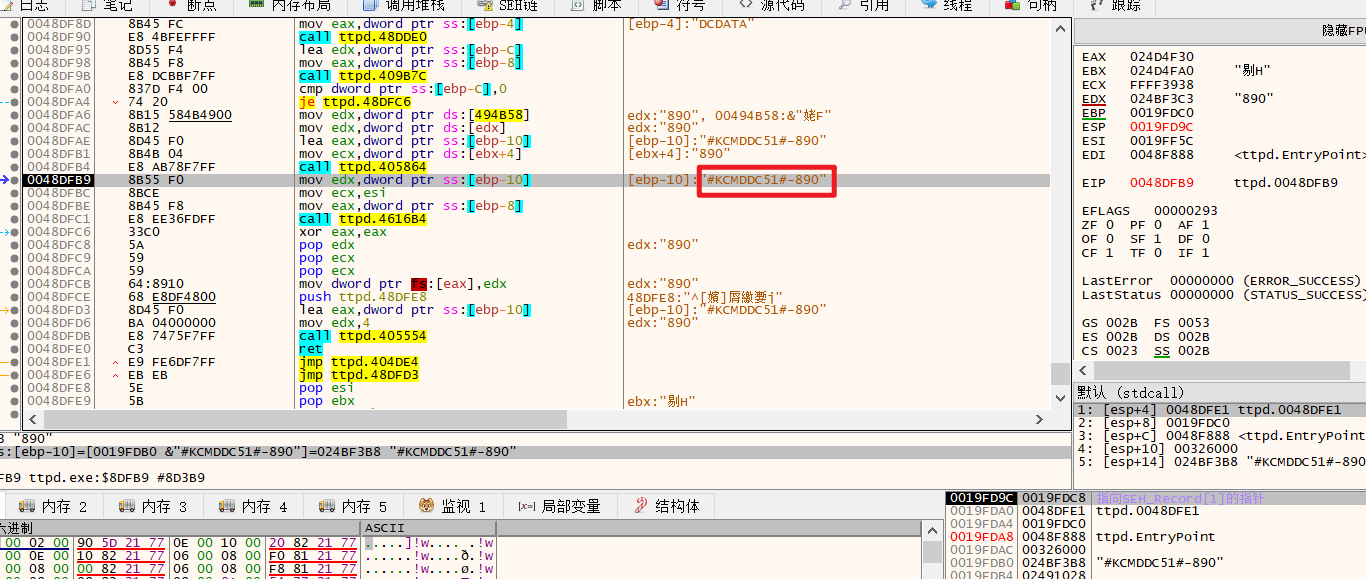Switch to the 内存 3 dump tab
The width and height of the screenshot is (1366, 579).
[153, 506]
